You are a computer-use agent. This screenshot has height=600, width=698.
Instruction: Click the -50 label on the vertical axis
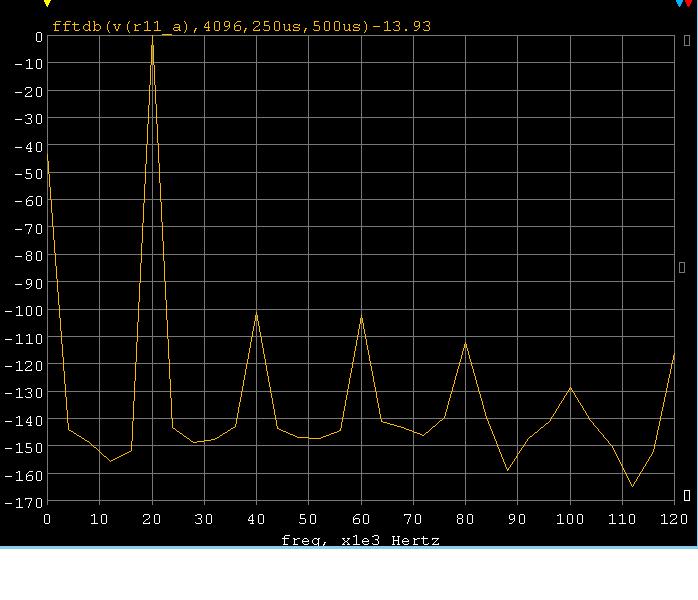click(28, 174)
